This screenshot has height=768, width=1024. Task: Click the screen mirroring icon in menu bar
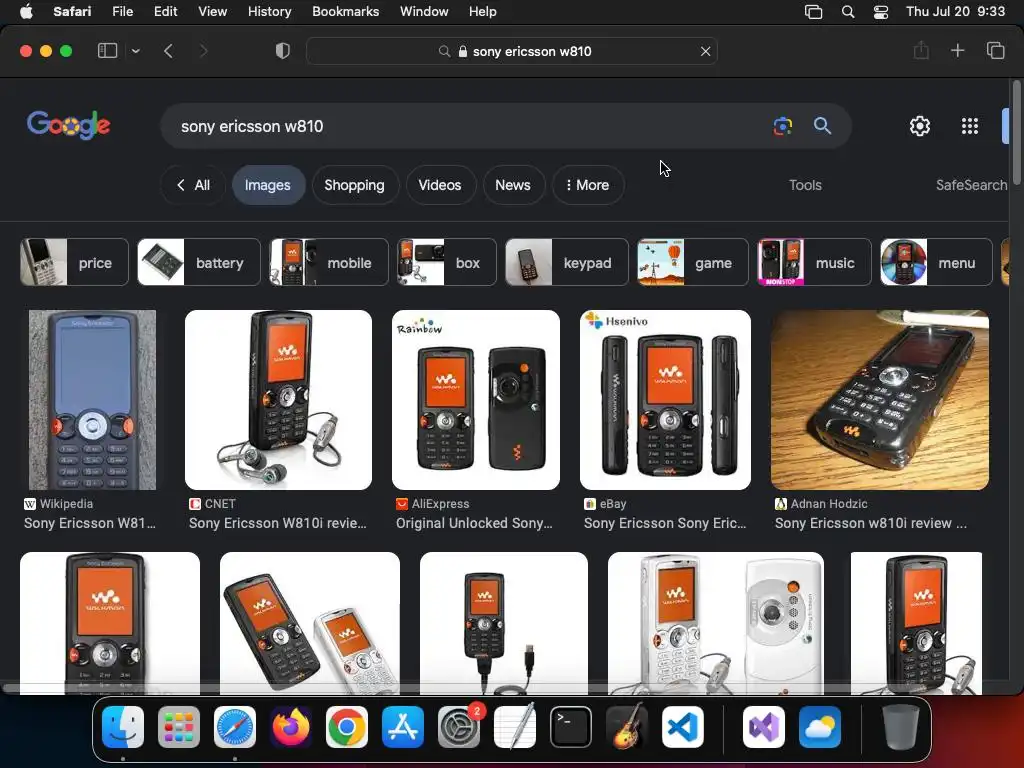(813, 11)
